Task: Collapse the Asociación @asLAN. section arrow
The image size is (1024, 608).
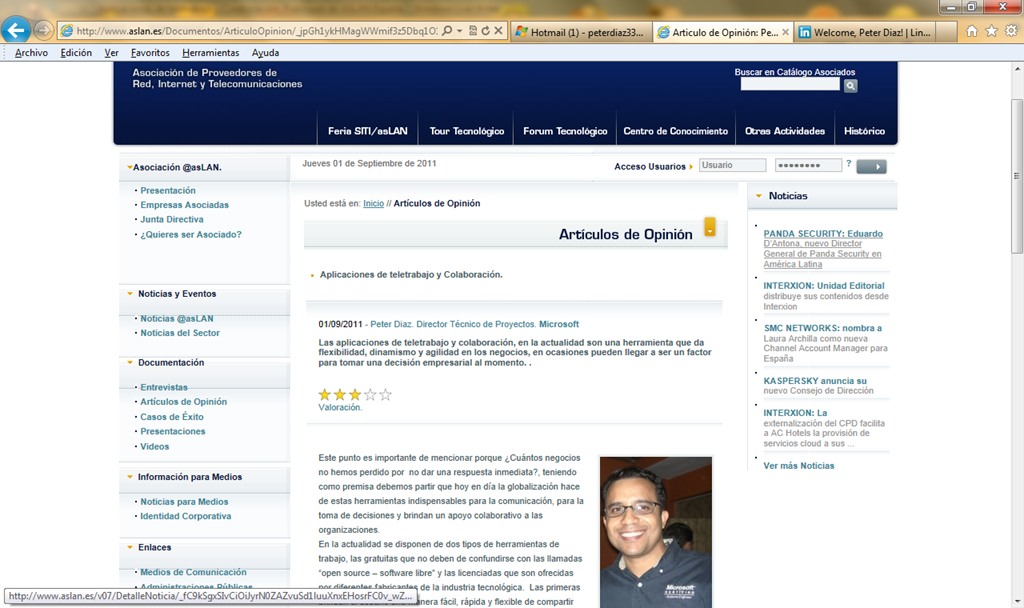Action: pos(130,167)
